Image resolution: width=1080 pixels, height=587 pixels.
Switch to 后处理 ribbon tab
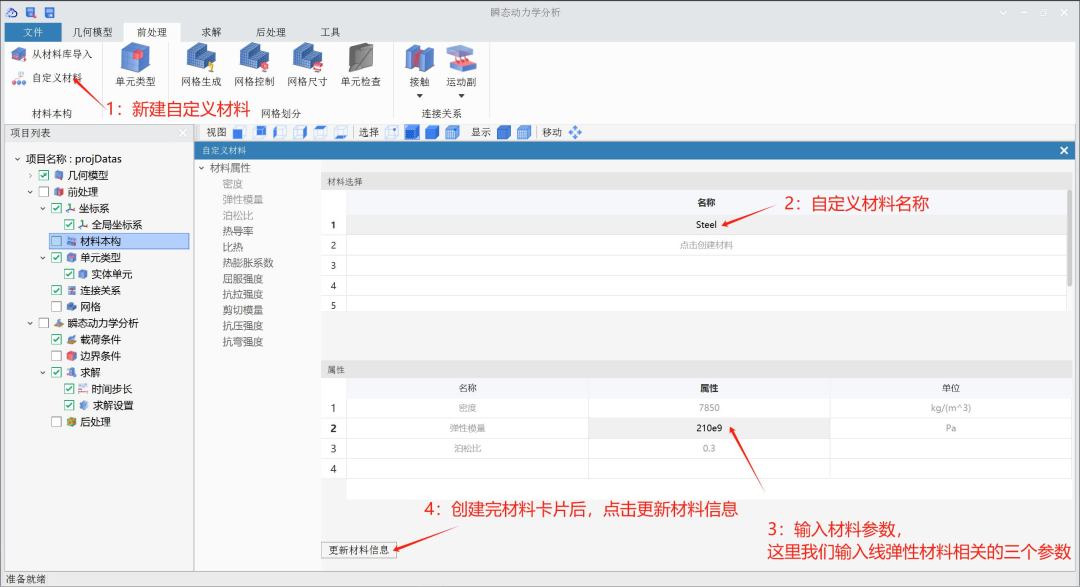point(271,32)
